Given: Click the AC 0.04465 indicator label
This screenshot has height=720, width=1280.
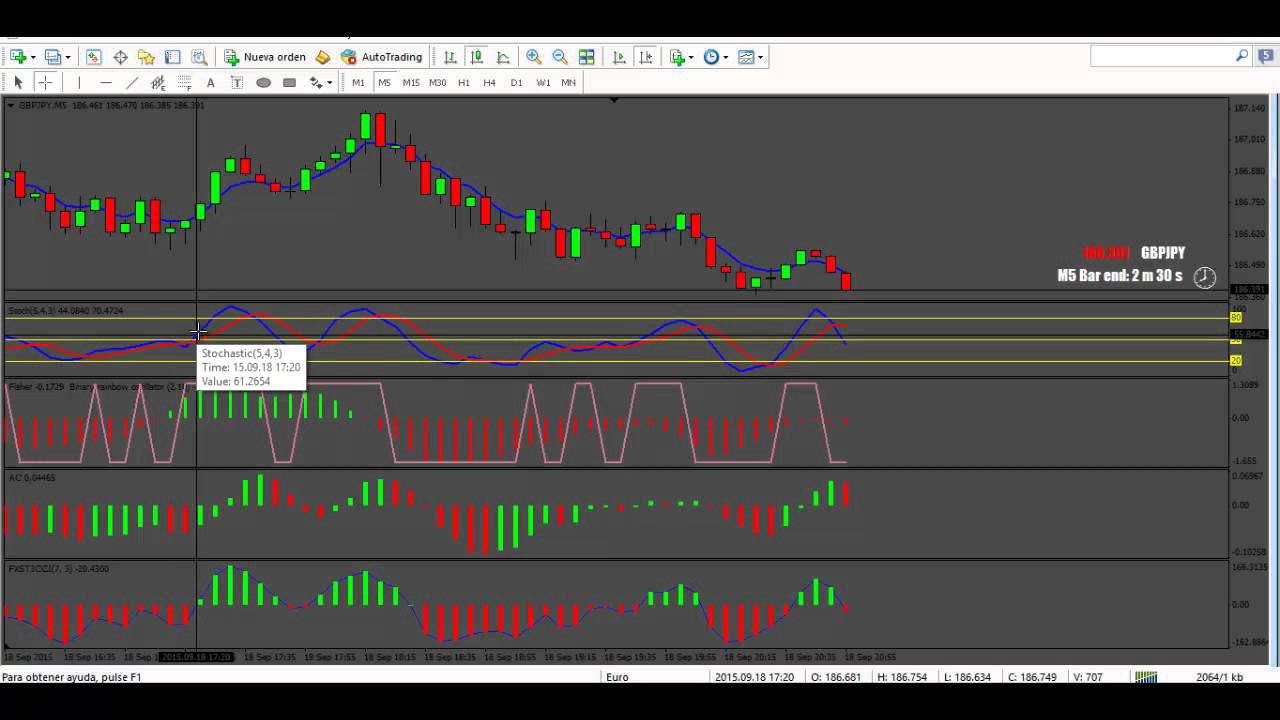Looking at the screenshot, I should click(32, 478).
